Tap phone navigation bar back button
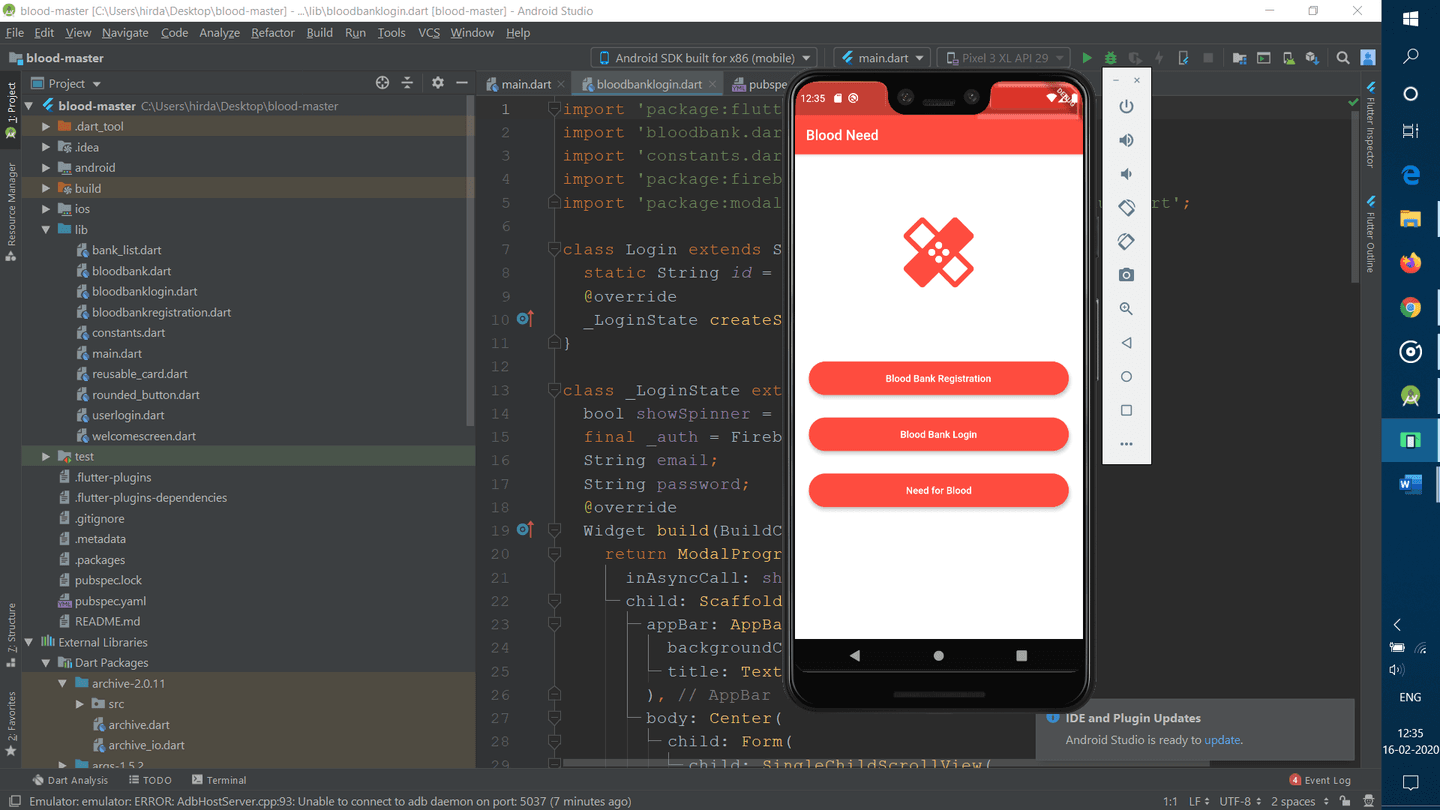 coord(854,656)
